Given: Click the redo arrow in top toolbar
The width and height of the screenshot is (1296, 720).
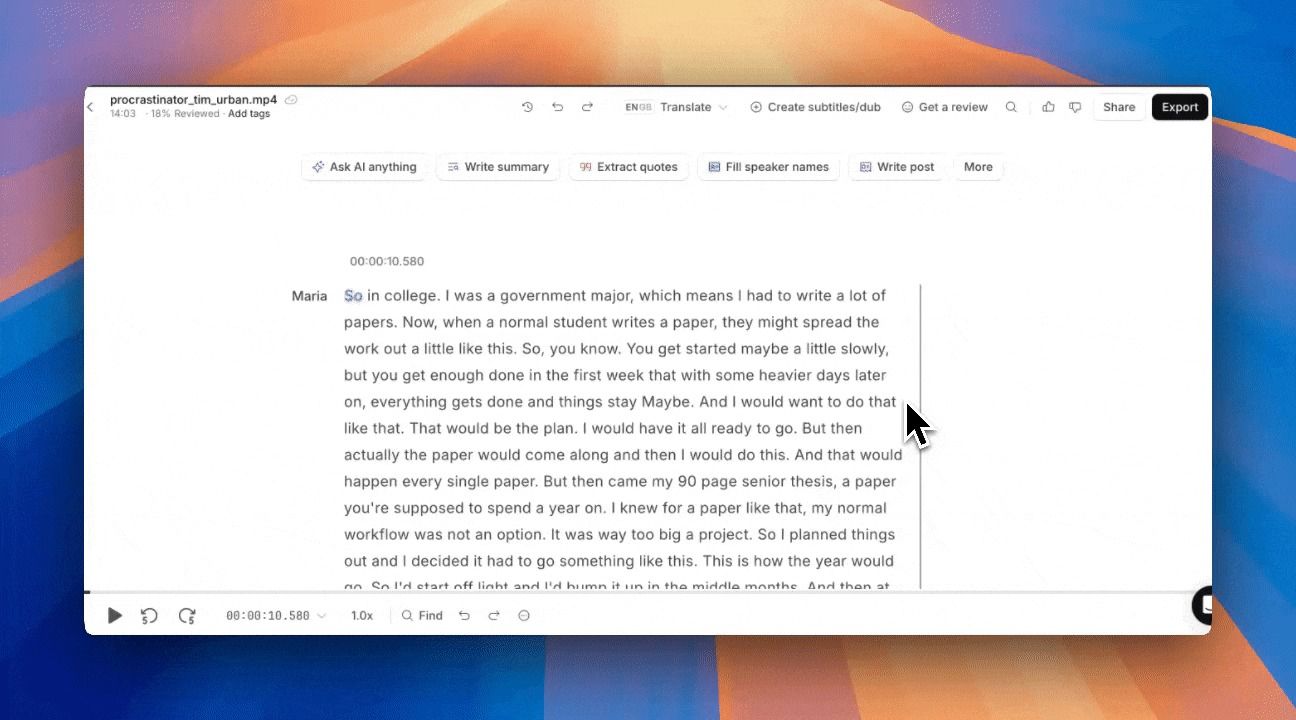Looking at the screenshot, I should (587, 107).
